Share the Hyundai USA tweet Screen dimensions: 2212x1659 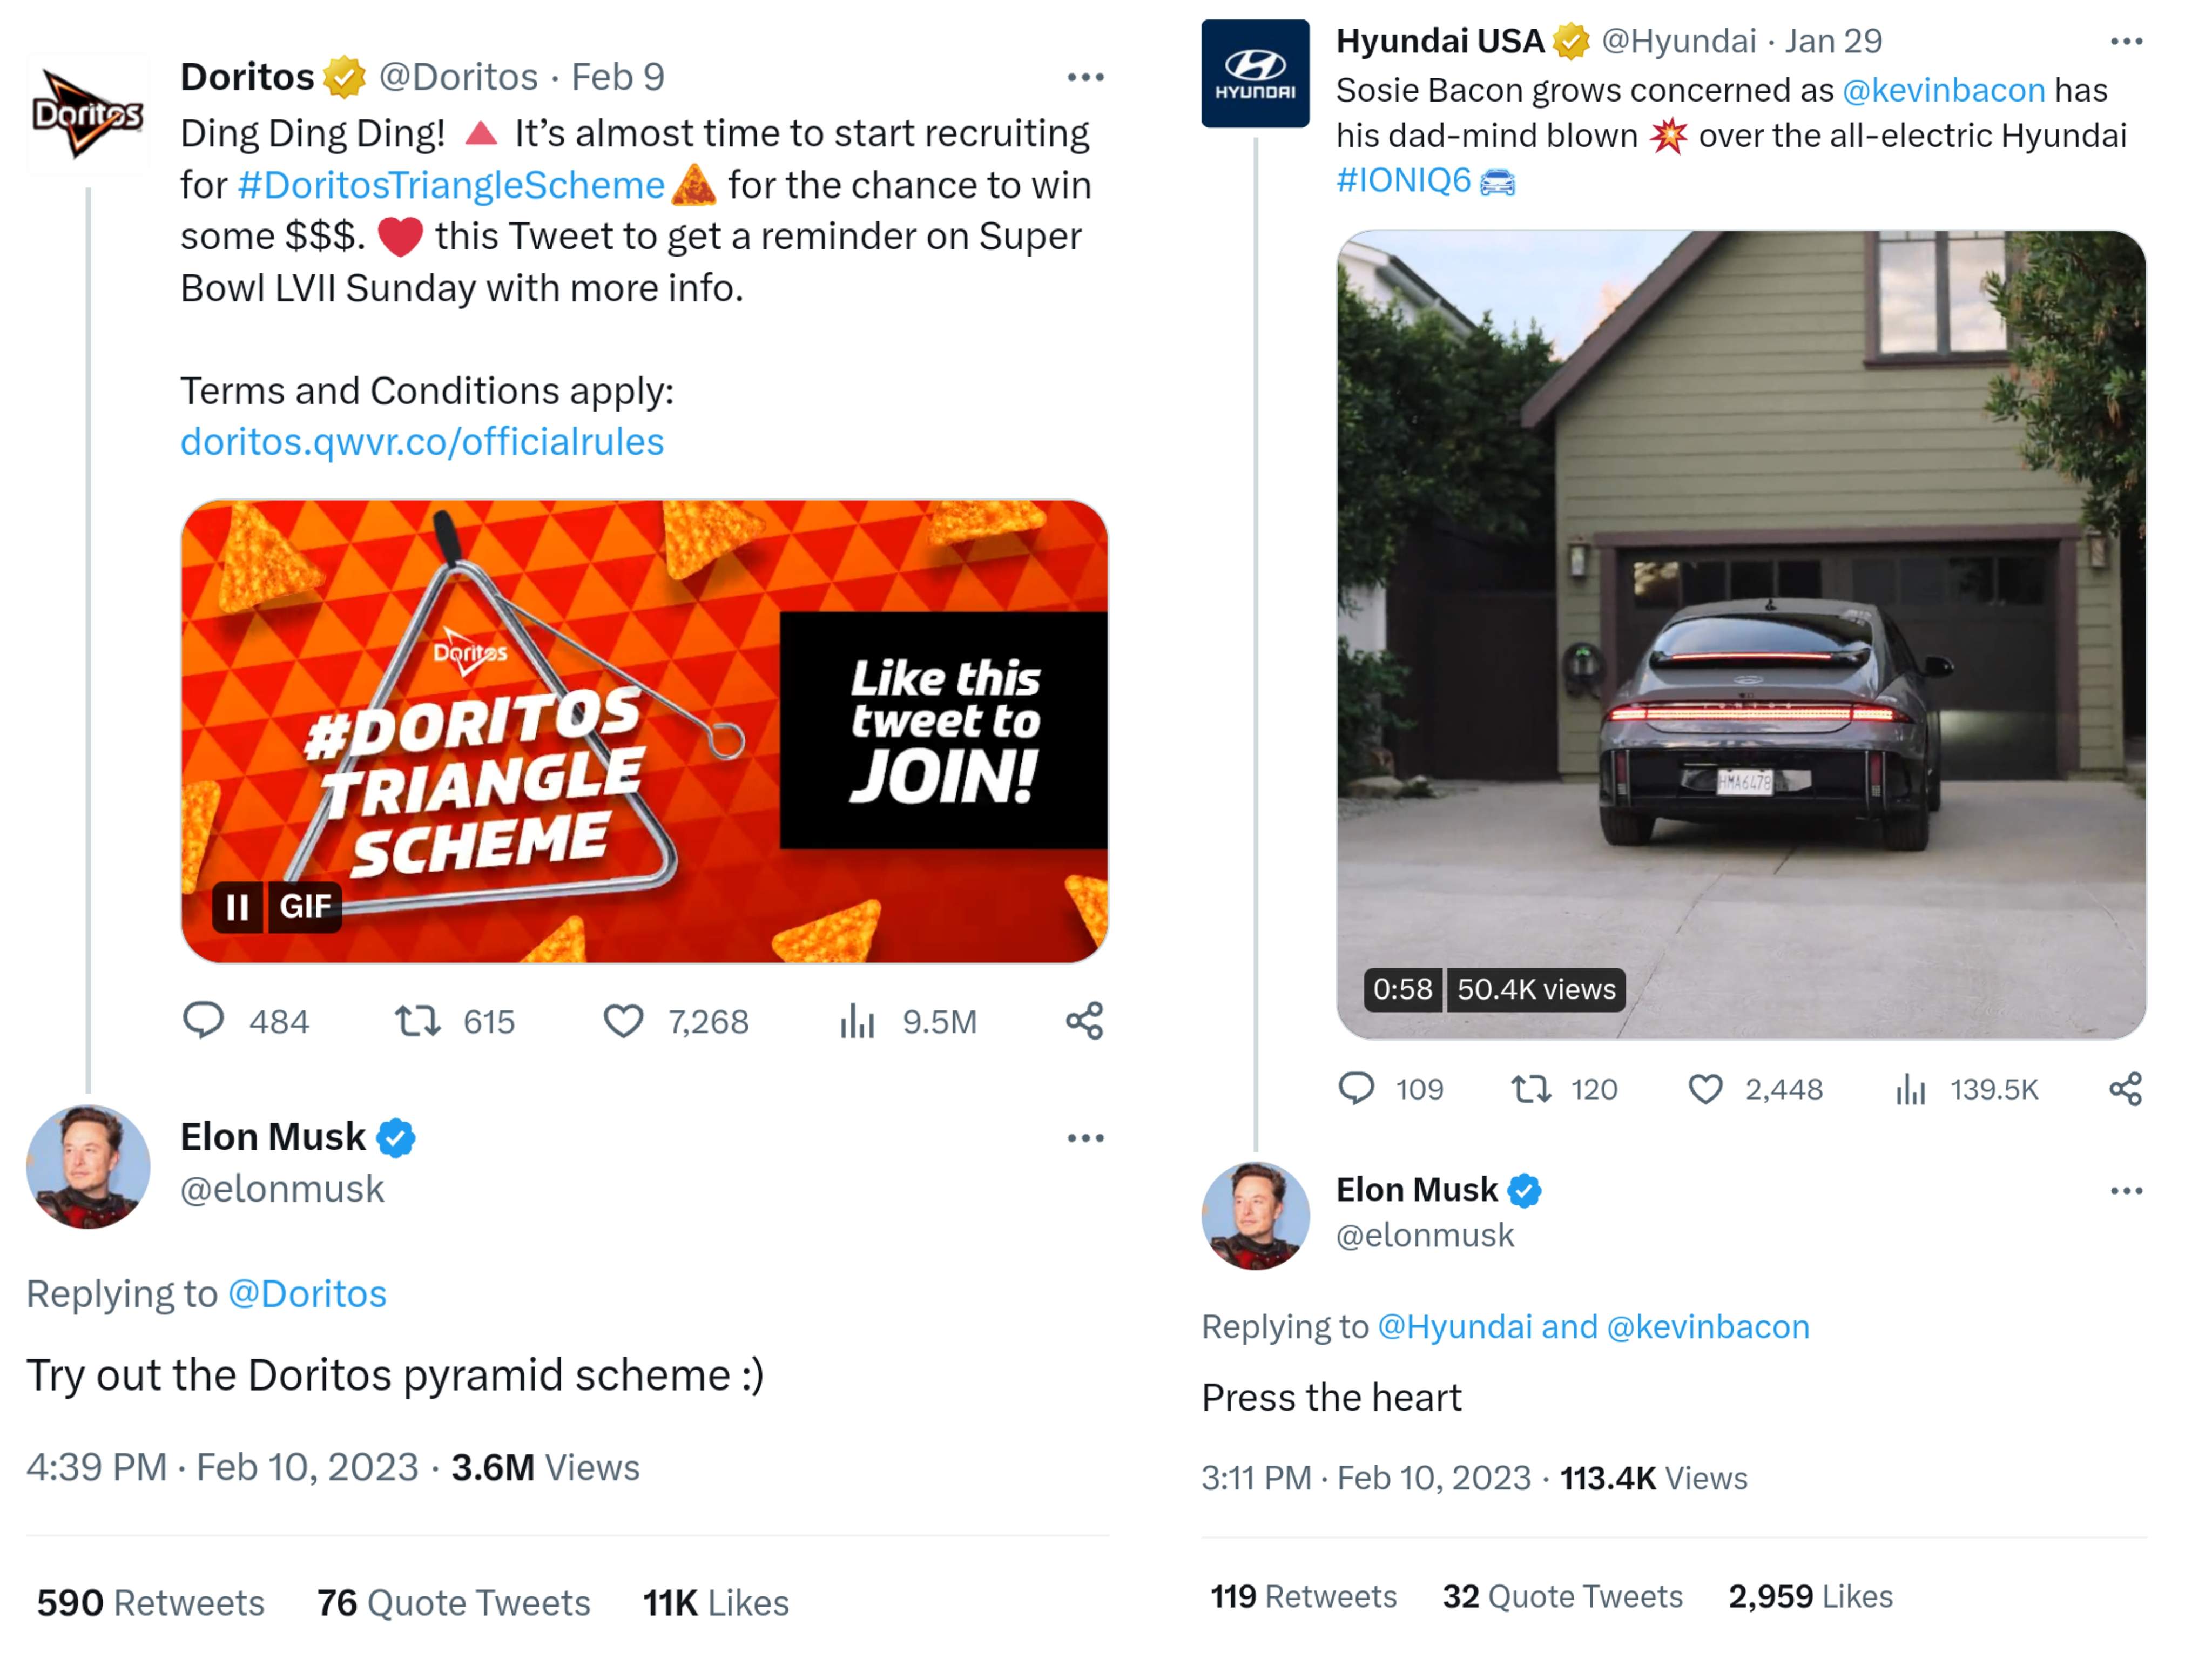pos(2125,1088)
